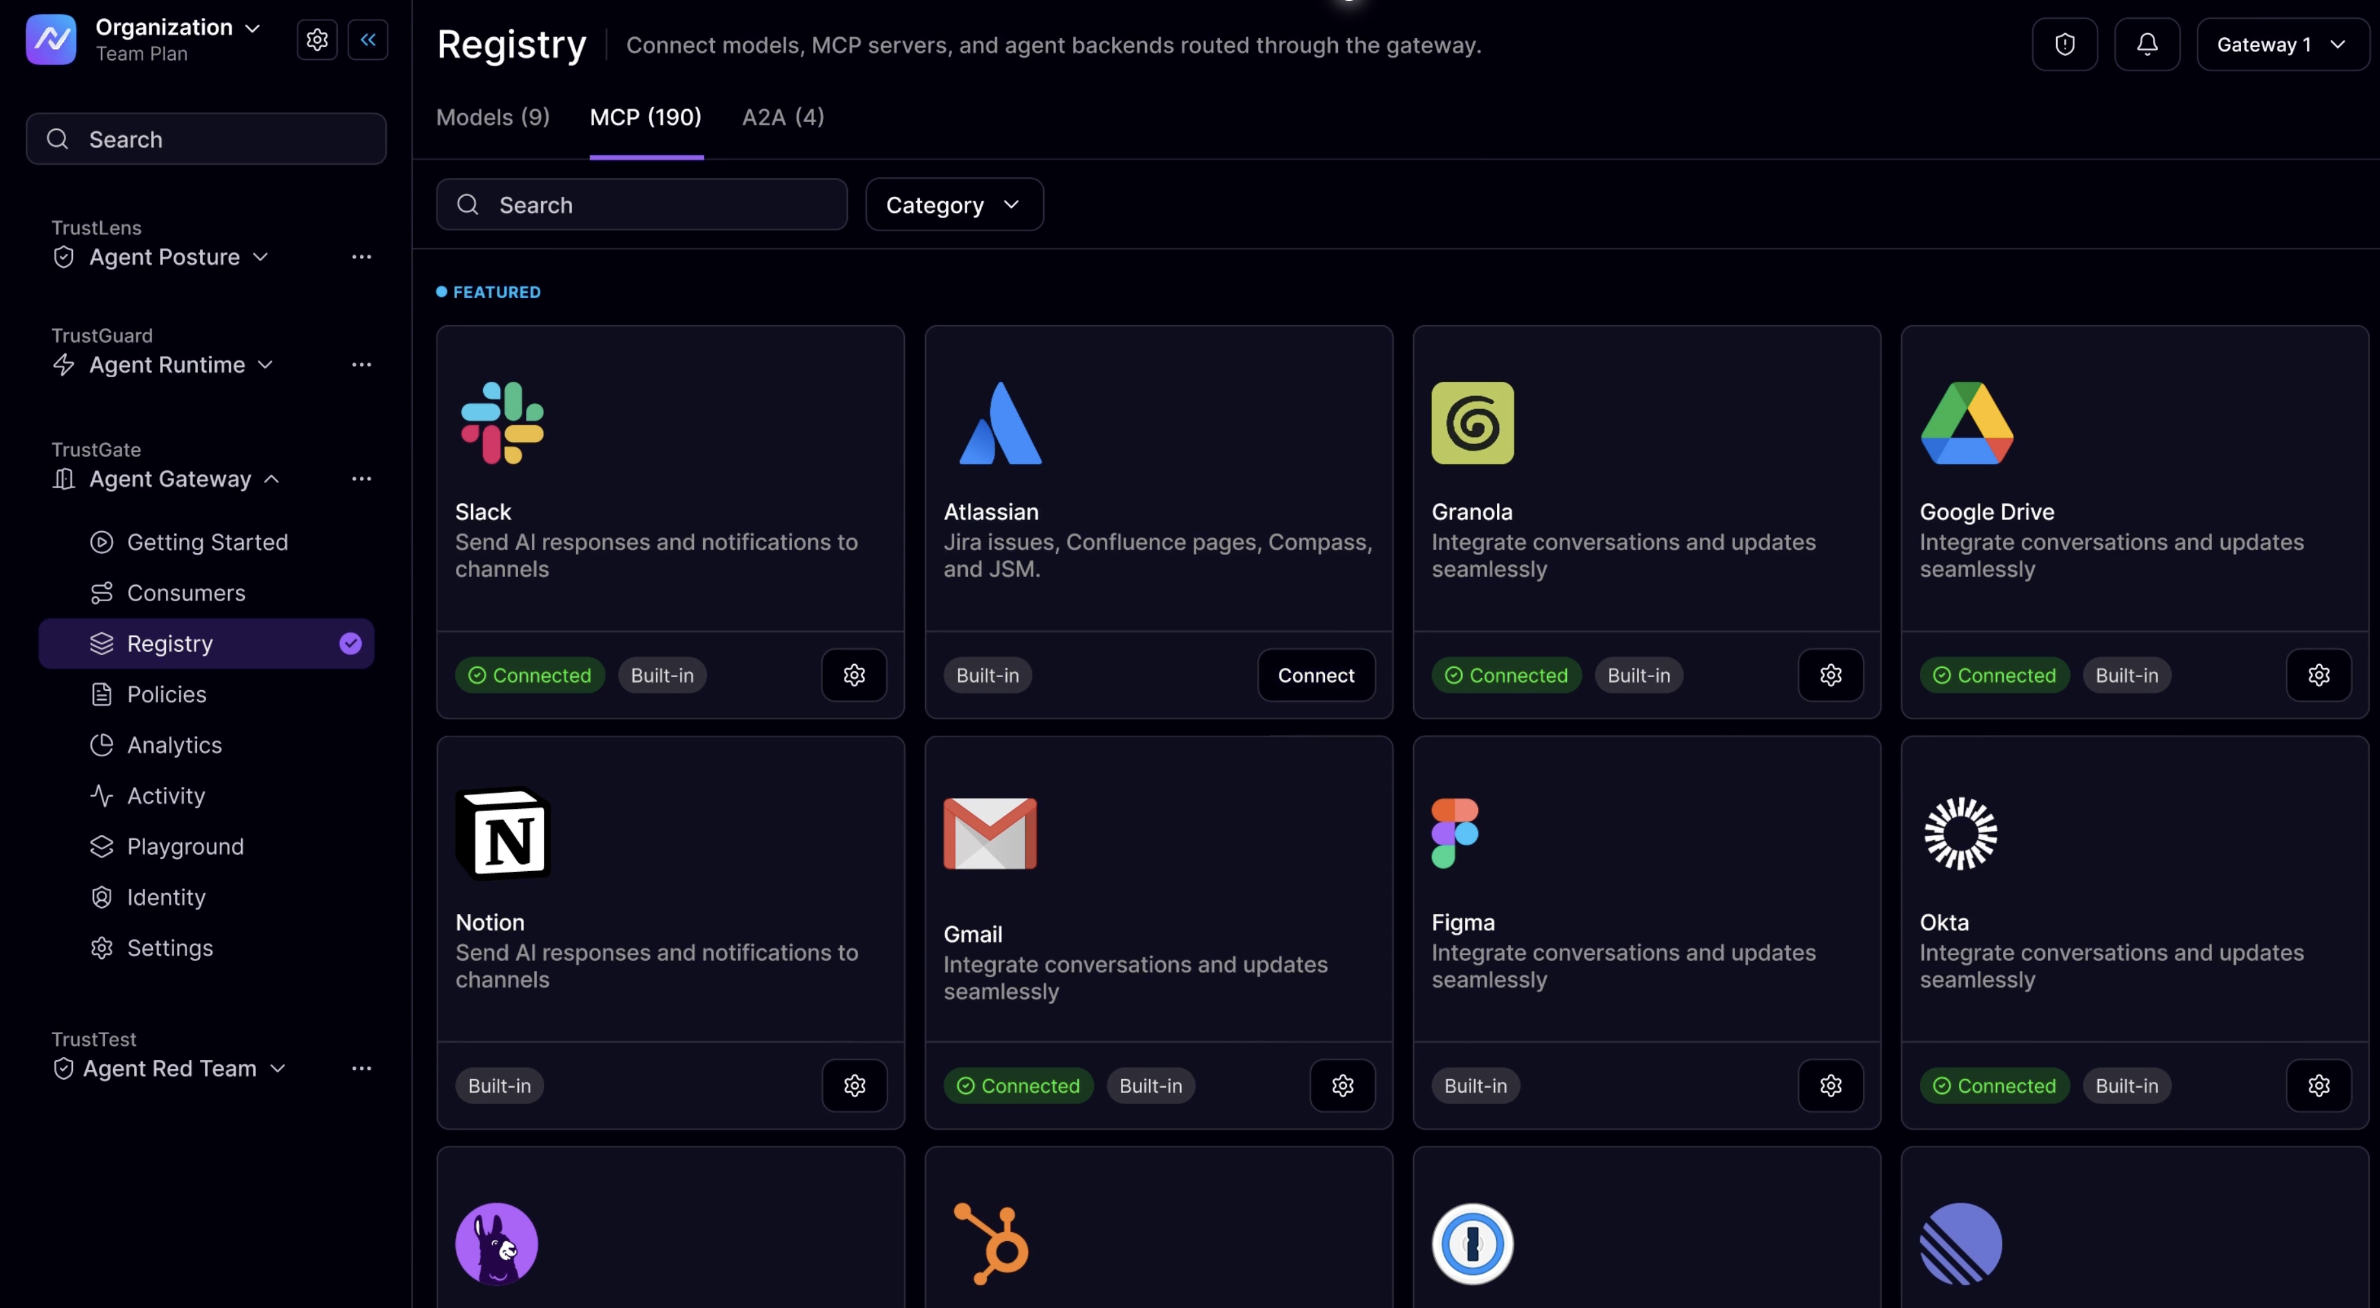Click the Atlassian logo icon
Screen dimensions: 2380x1308
tap(1000, 423)
